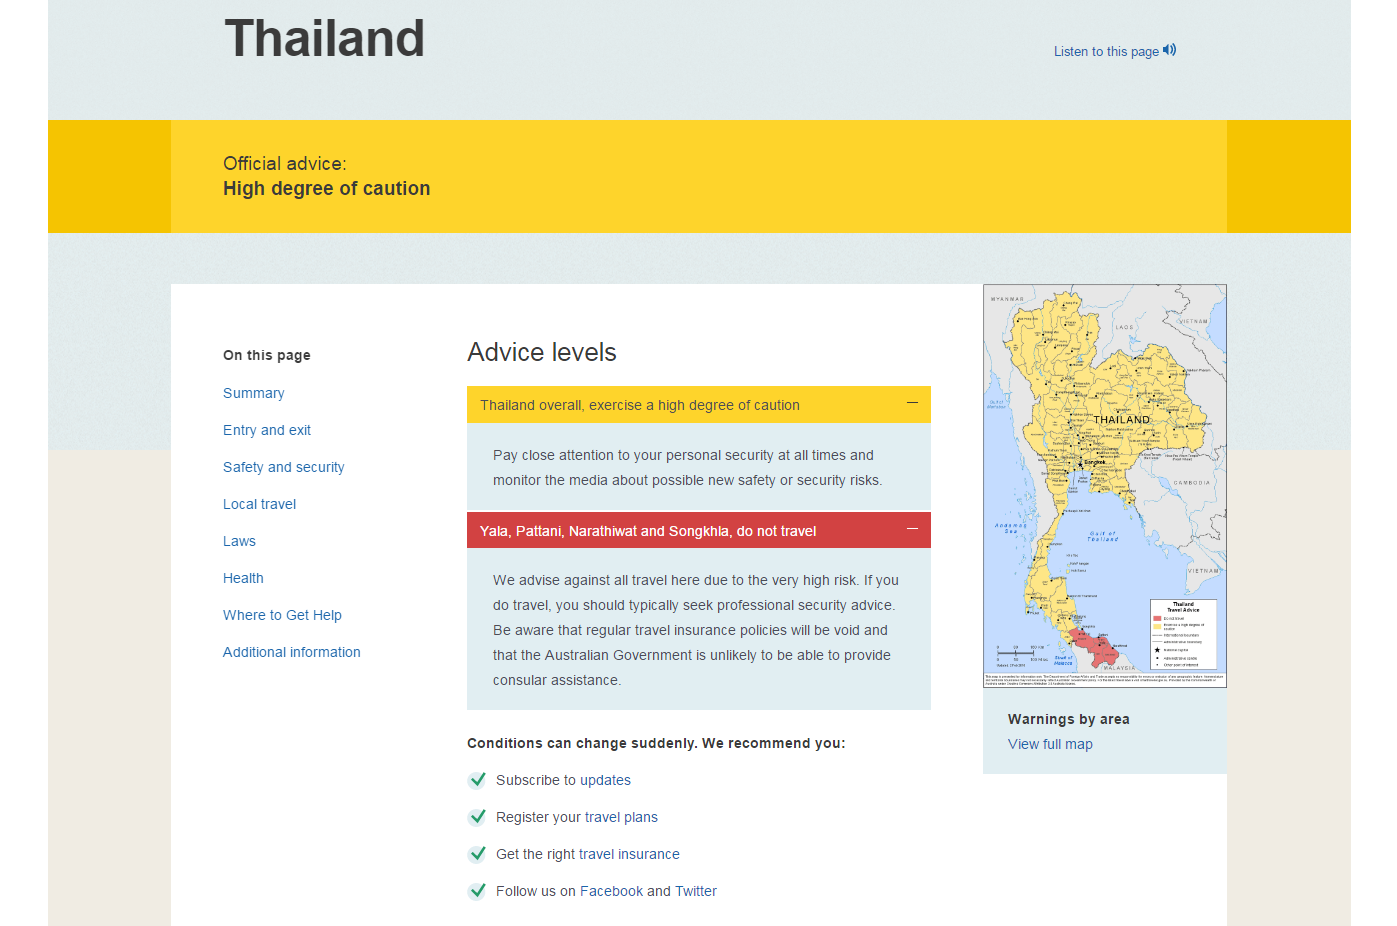Click the checkmark icon beside Get the right travel insurance
Screen dimensions: 1397x926
pyautogui.click(x=477, y=854)
